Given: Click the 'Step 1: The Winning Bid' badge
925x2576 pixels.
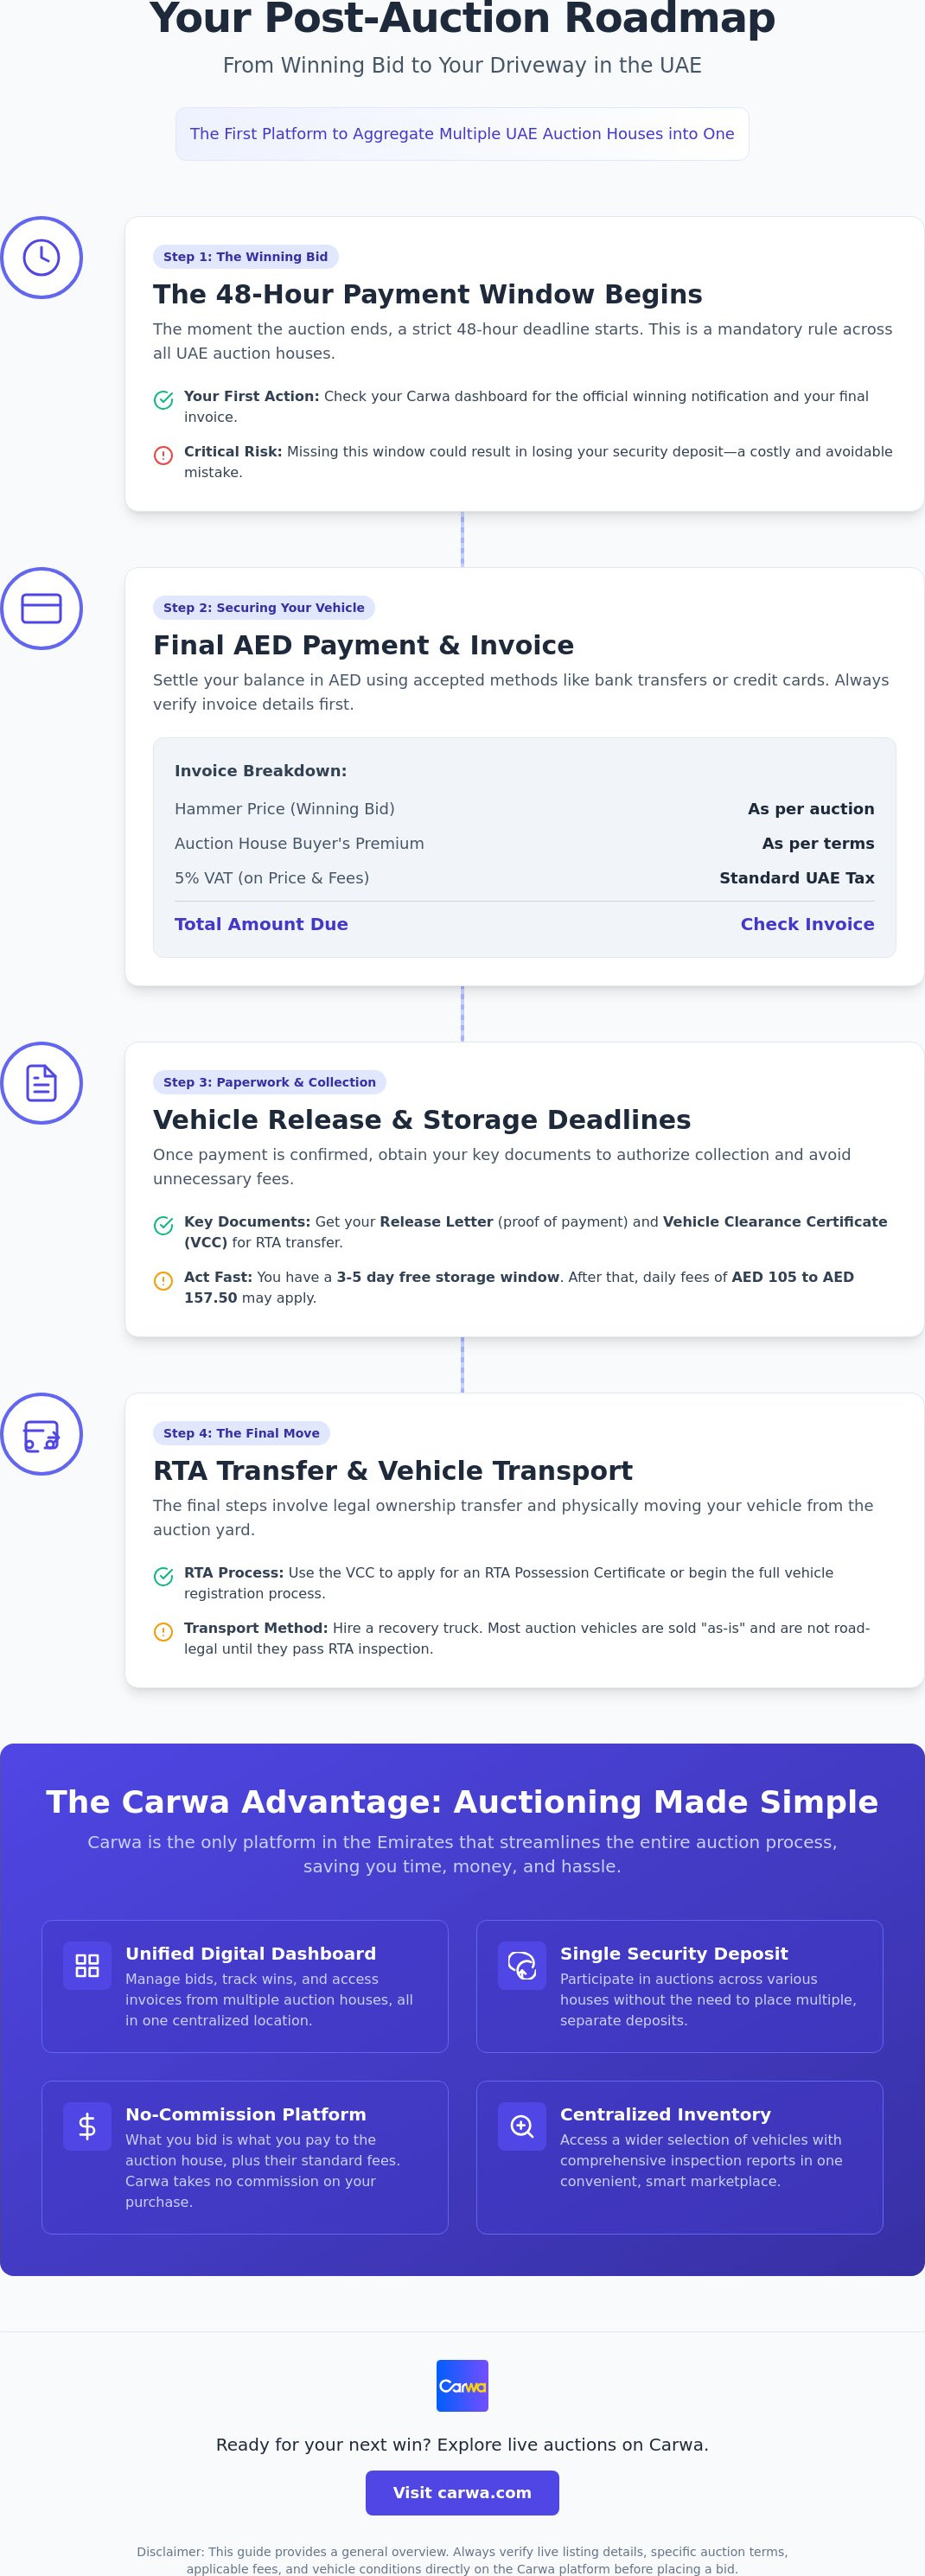Looking at the screenshot, I should pos(246,257).
